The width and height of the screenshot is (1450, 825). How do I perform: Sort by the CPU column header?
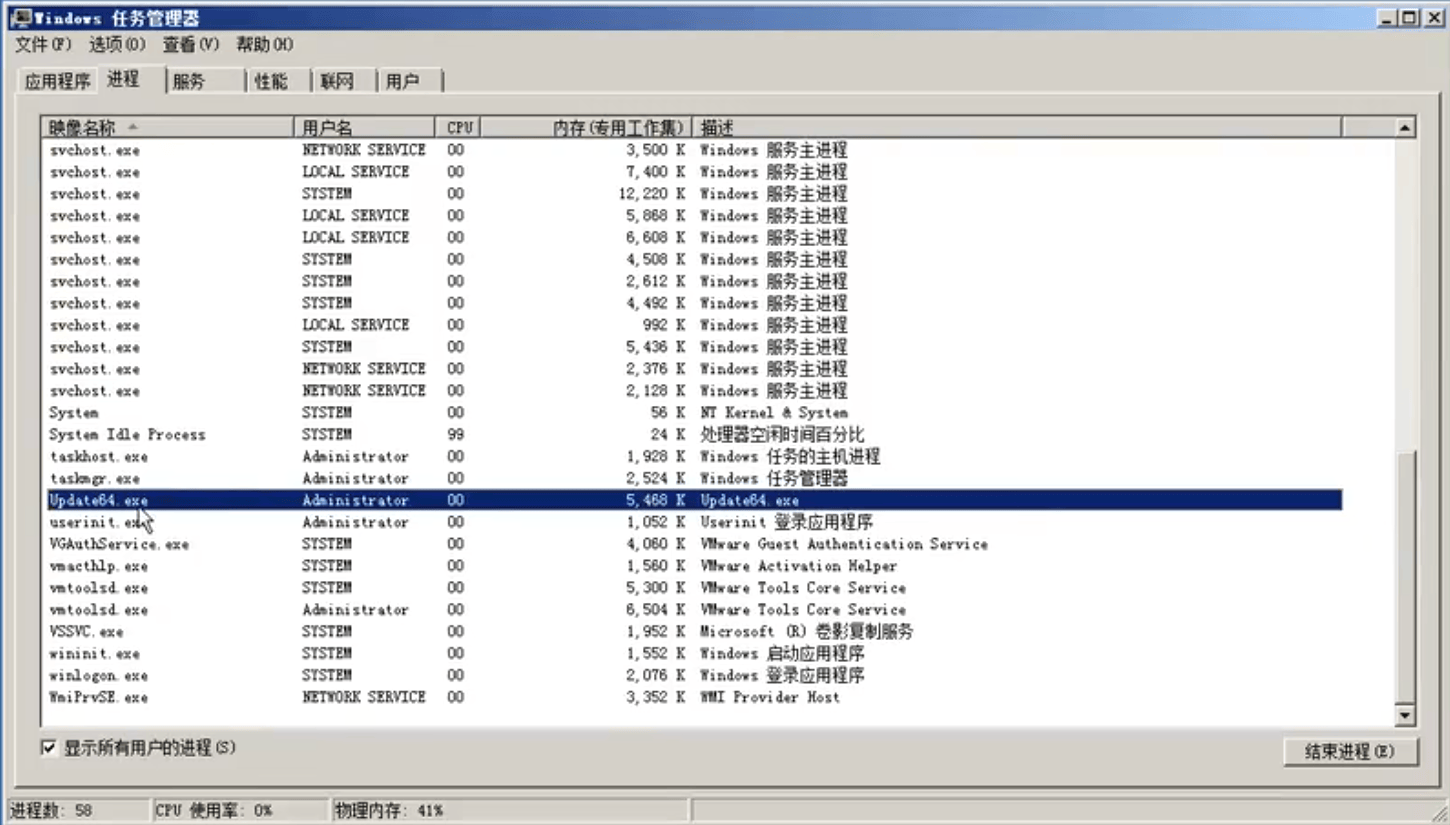coord(459,127)
